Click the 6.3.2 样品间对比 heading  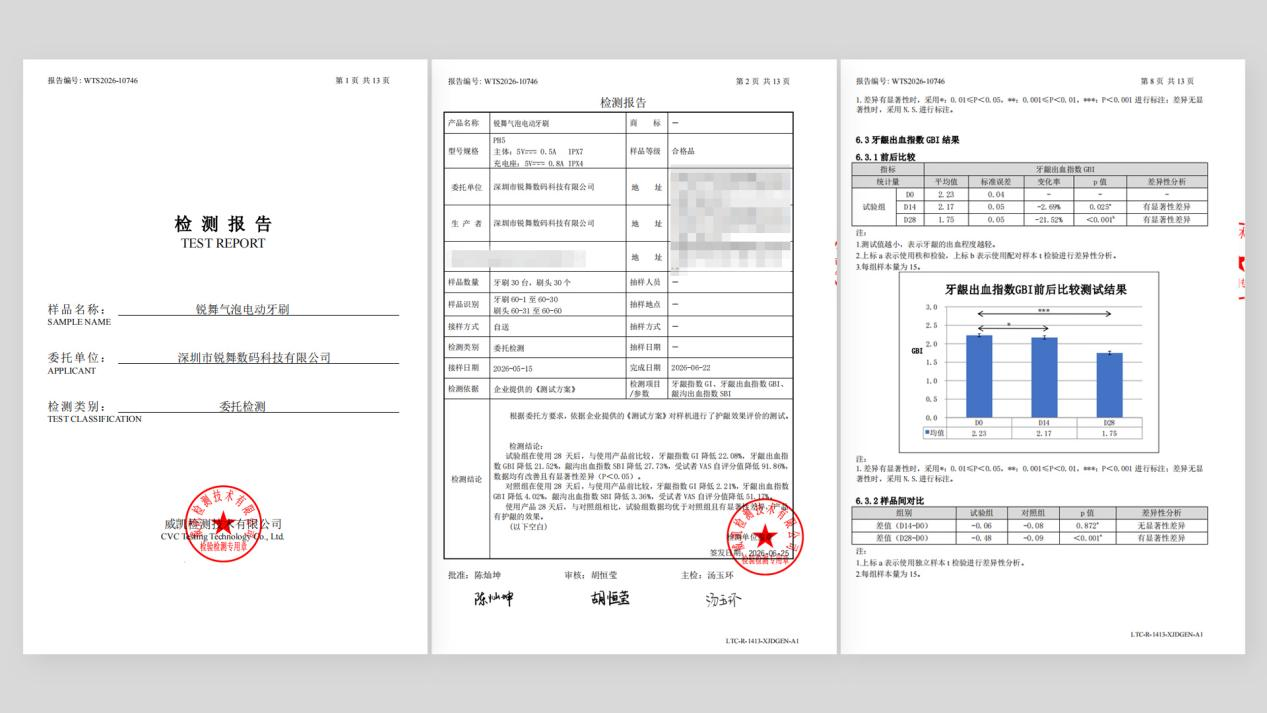pos(890,499)
